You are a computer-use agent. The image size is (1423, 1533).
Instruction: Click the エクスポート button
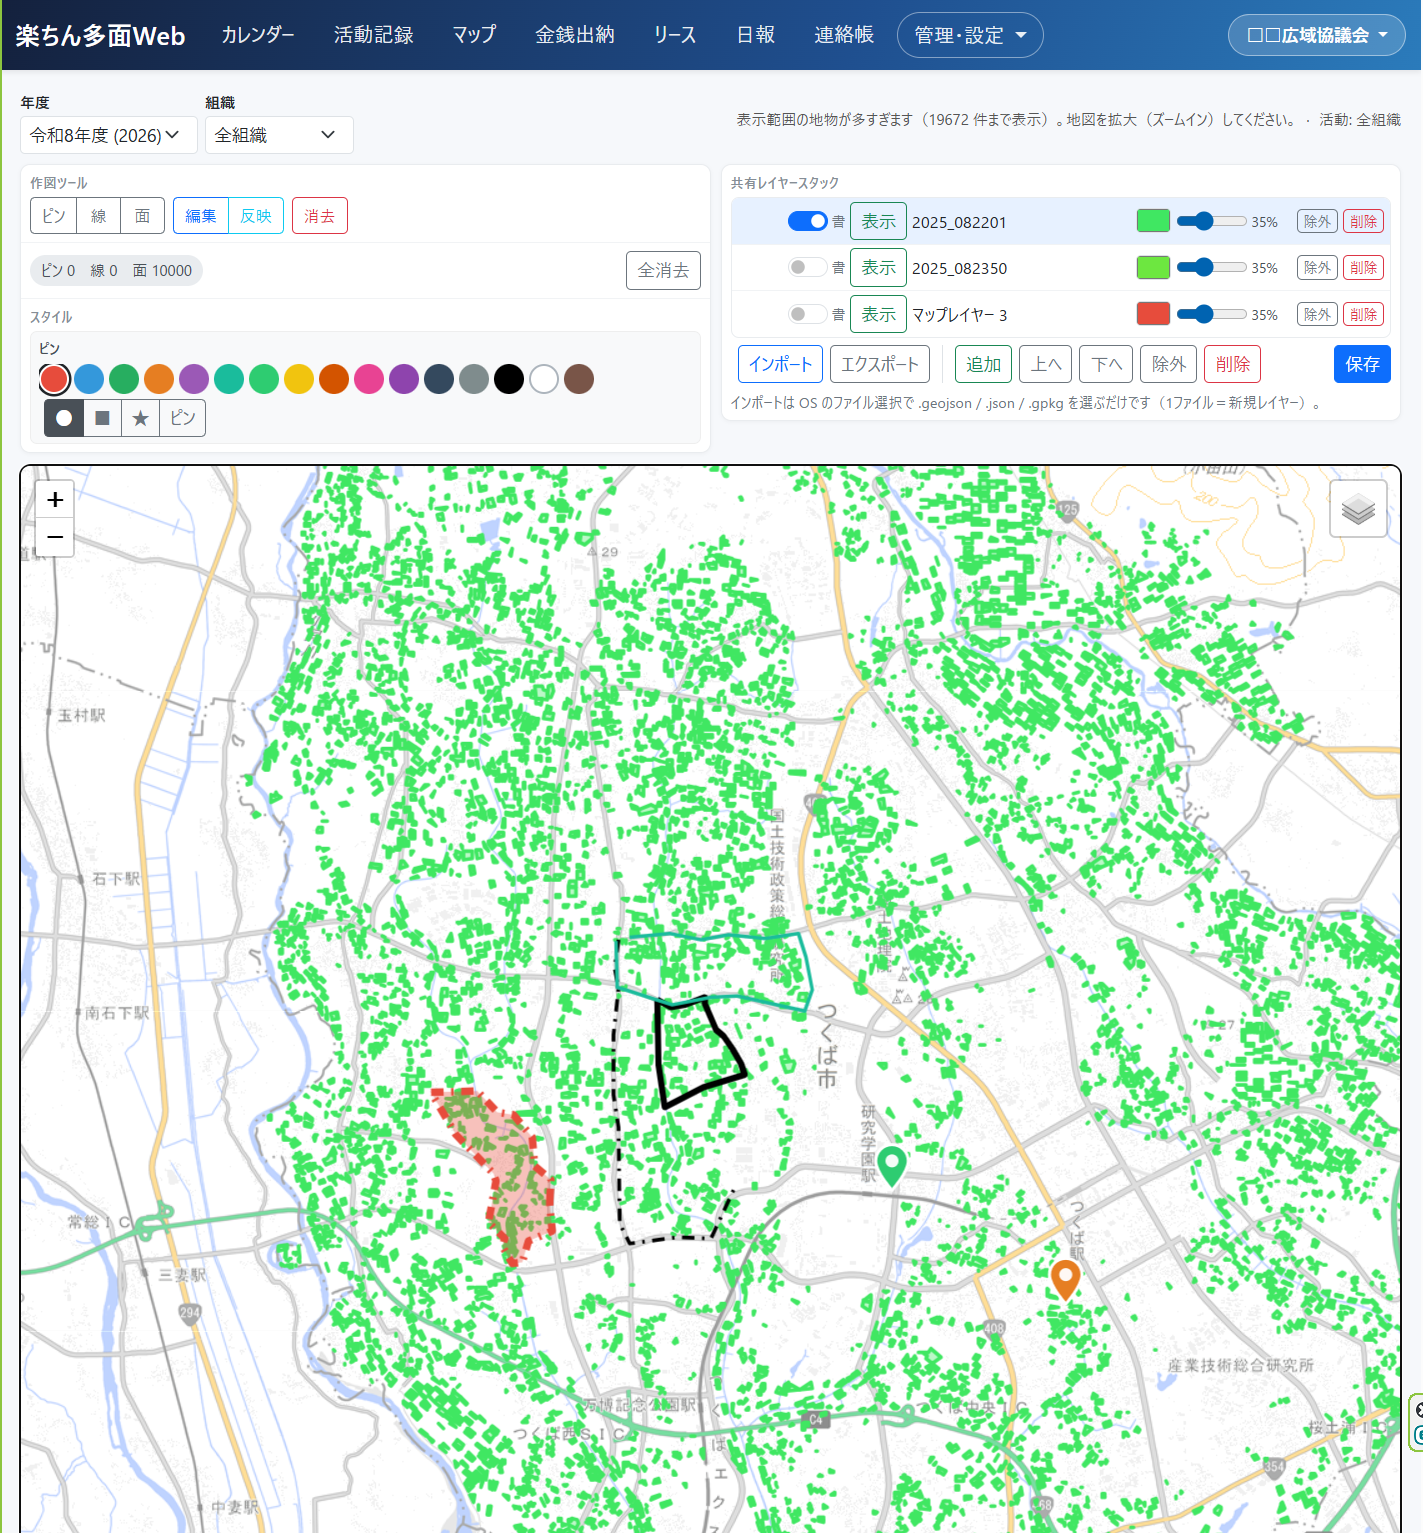880,364
